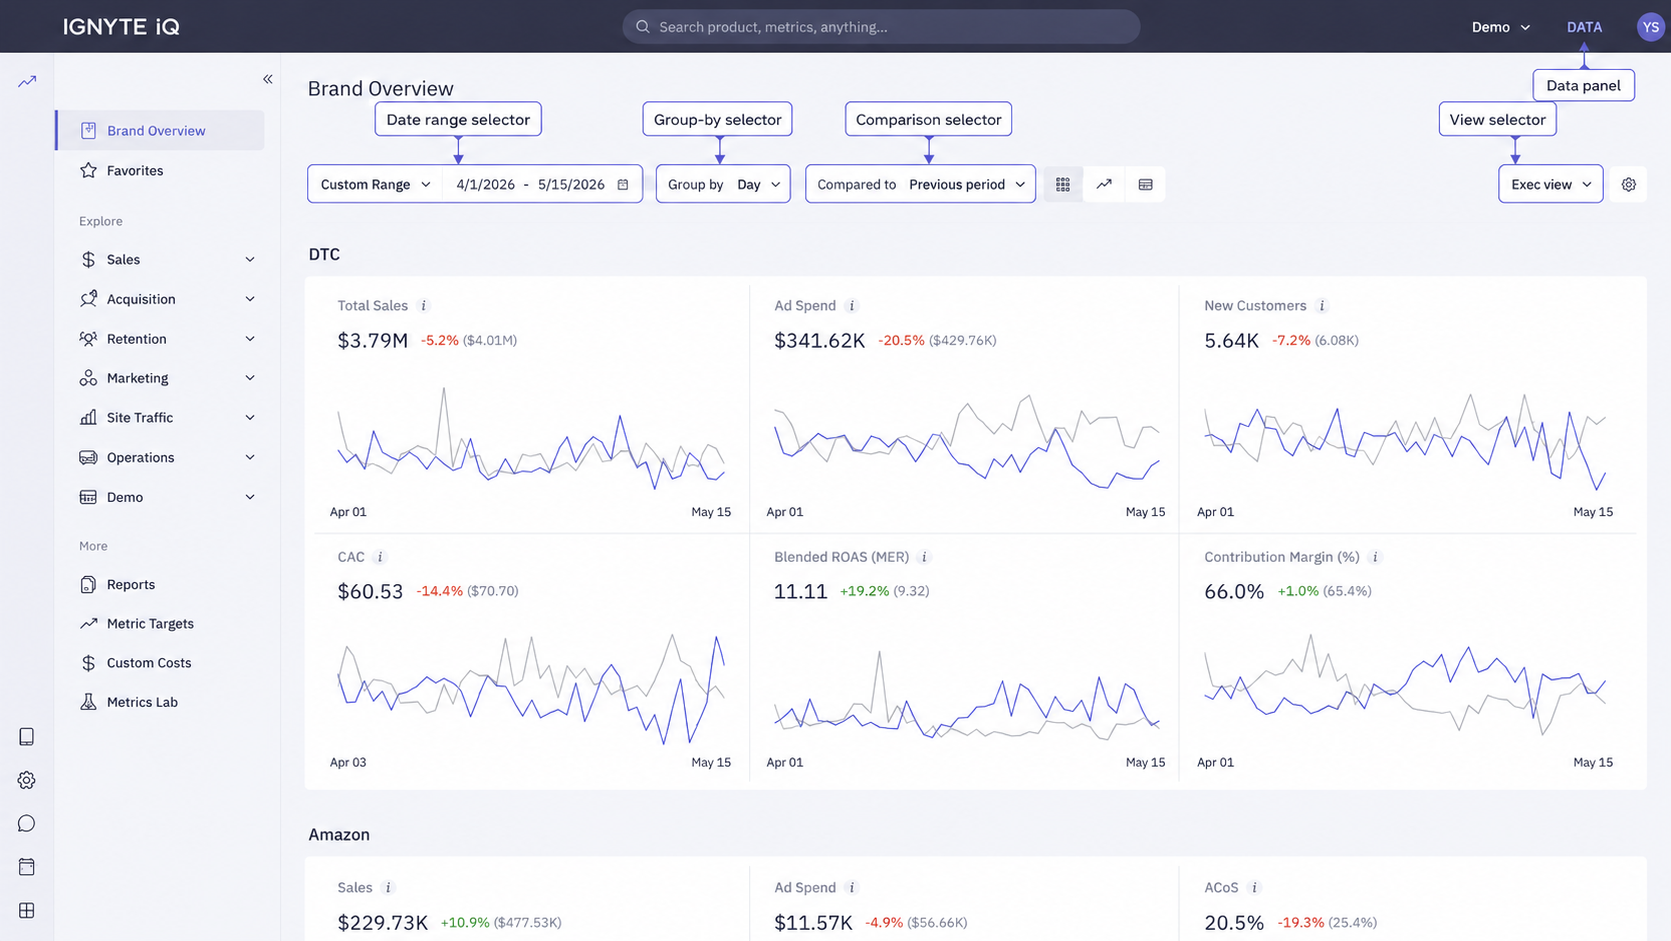The width and height of the screenshot is (1671, 941).
Task: Open the calendar picker icon in the date range
Action: [x=623, y=184]
